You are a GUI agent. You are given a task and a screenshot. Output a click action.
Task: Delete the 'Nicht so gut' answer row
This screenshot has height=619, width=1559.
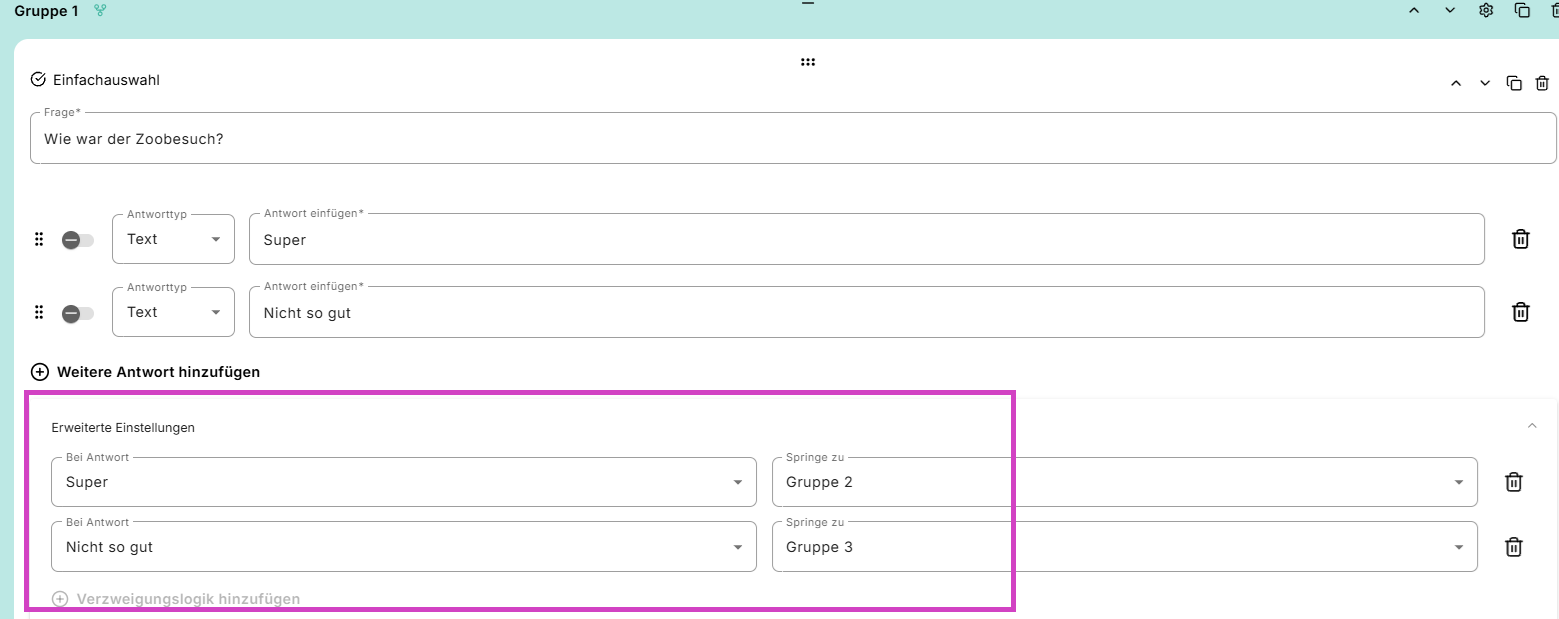coord(1520,312)
